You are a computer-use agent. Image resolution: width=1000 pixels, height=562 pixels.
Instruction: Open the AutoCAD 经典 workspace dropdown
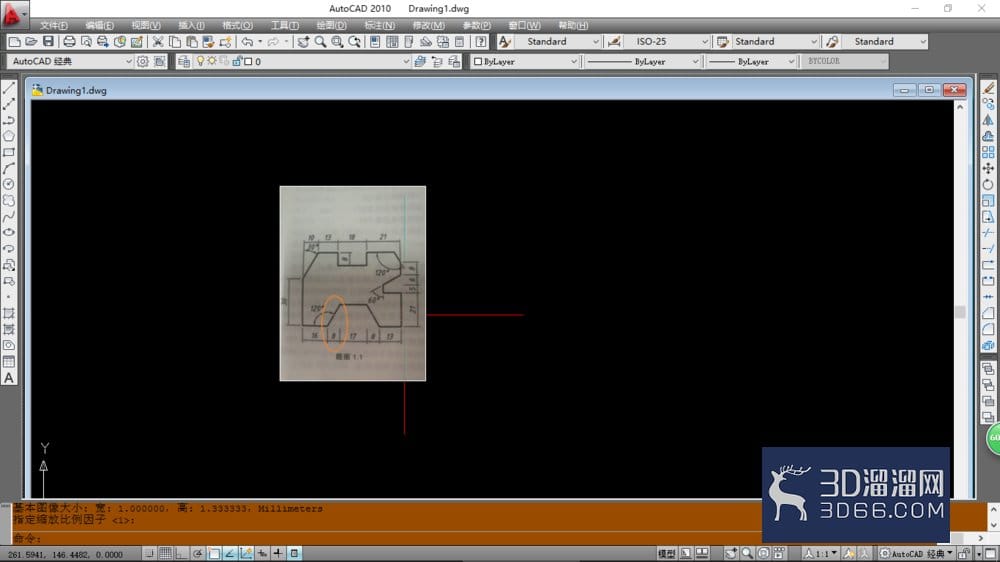(70, 61)
